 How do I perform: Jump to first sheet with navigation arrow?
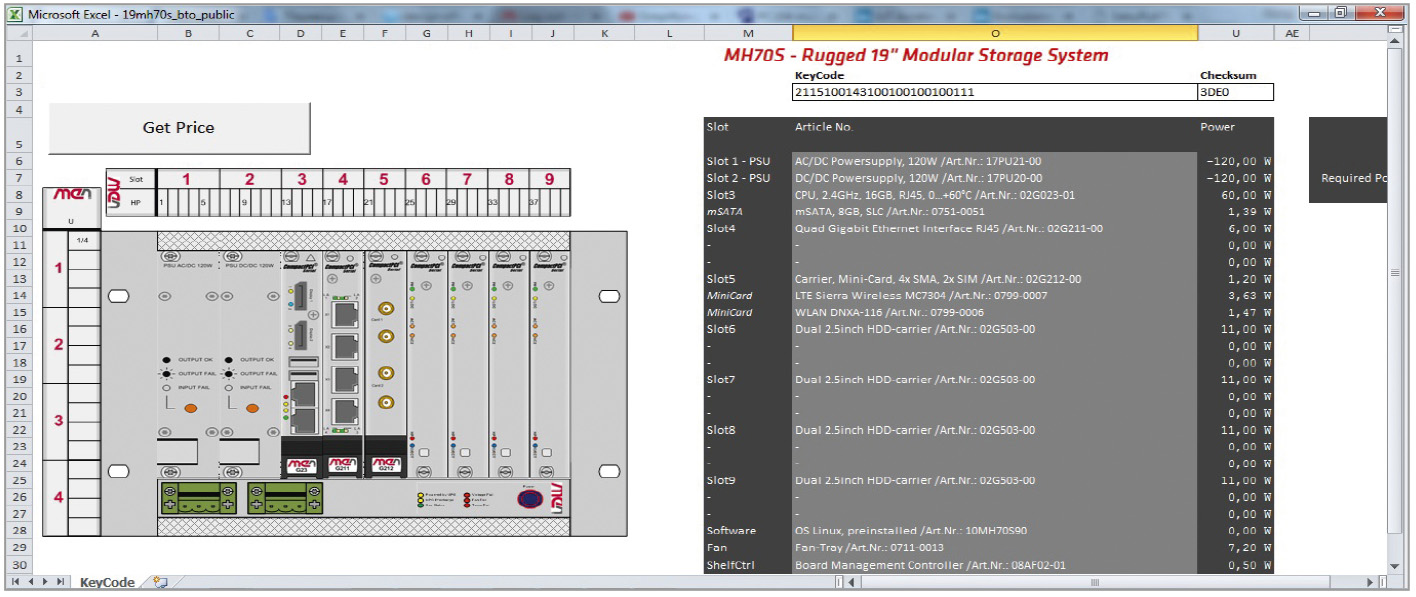tap(16, 582)
